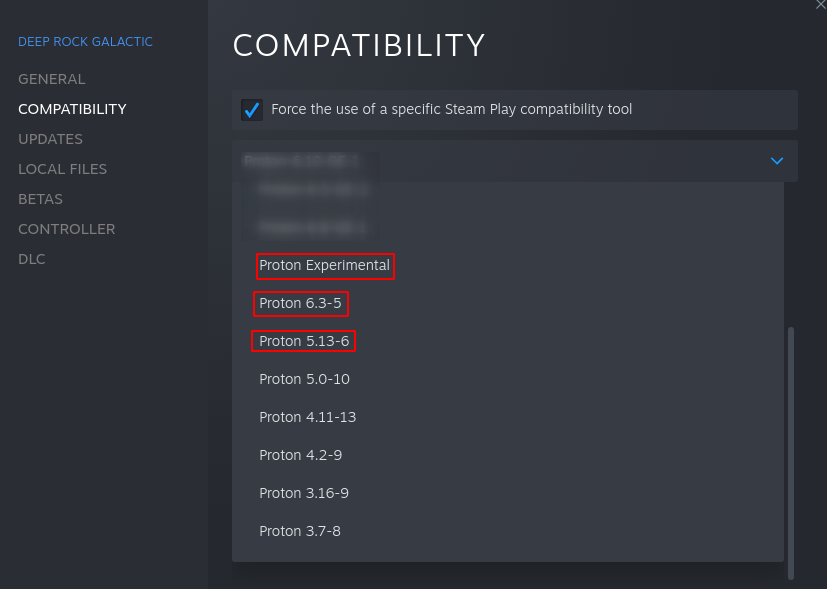Select Proton 5.0-10 entry

click(x=304, y=380)
